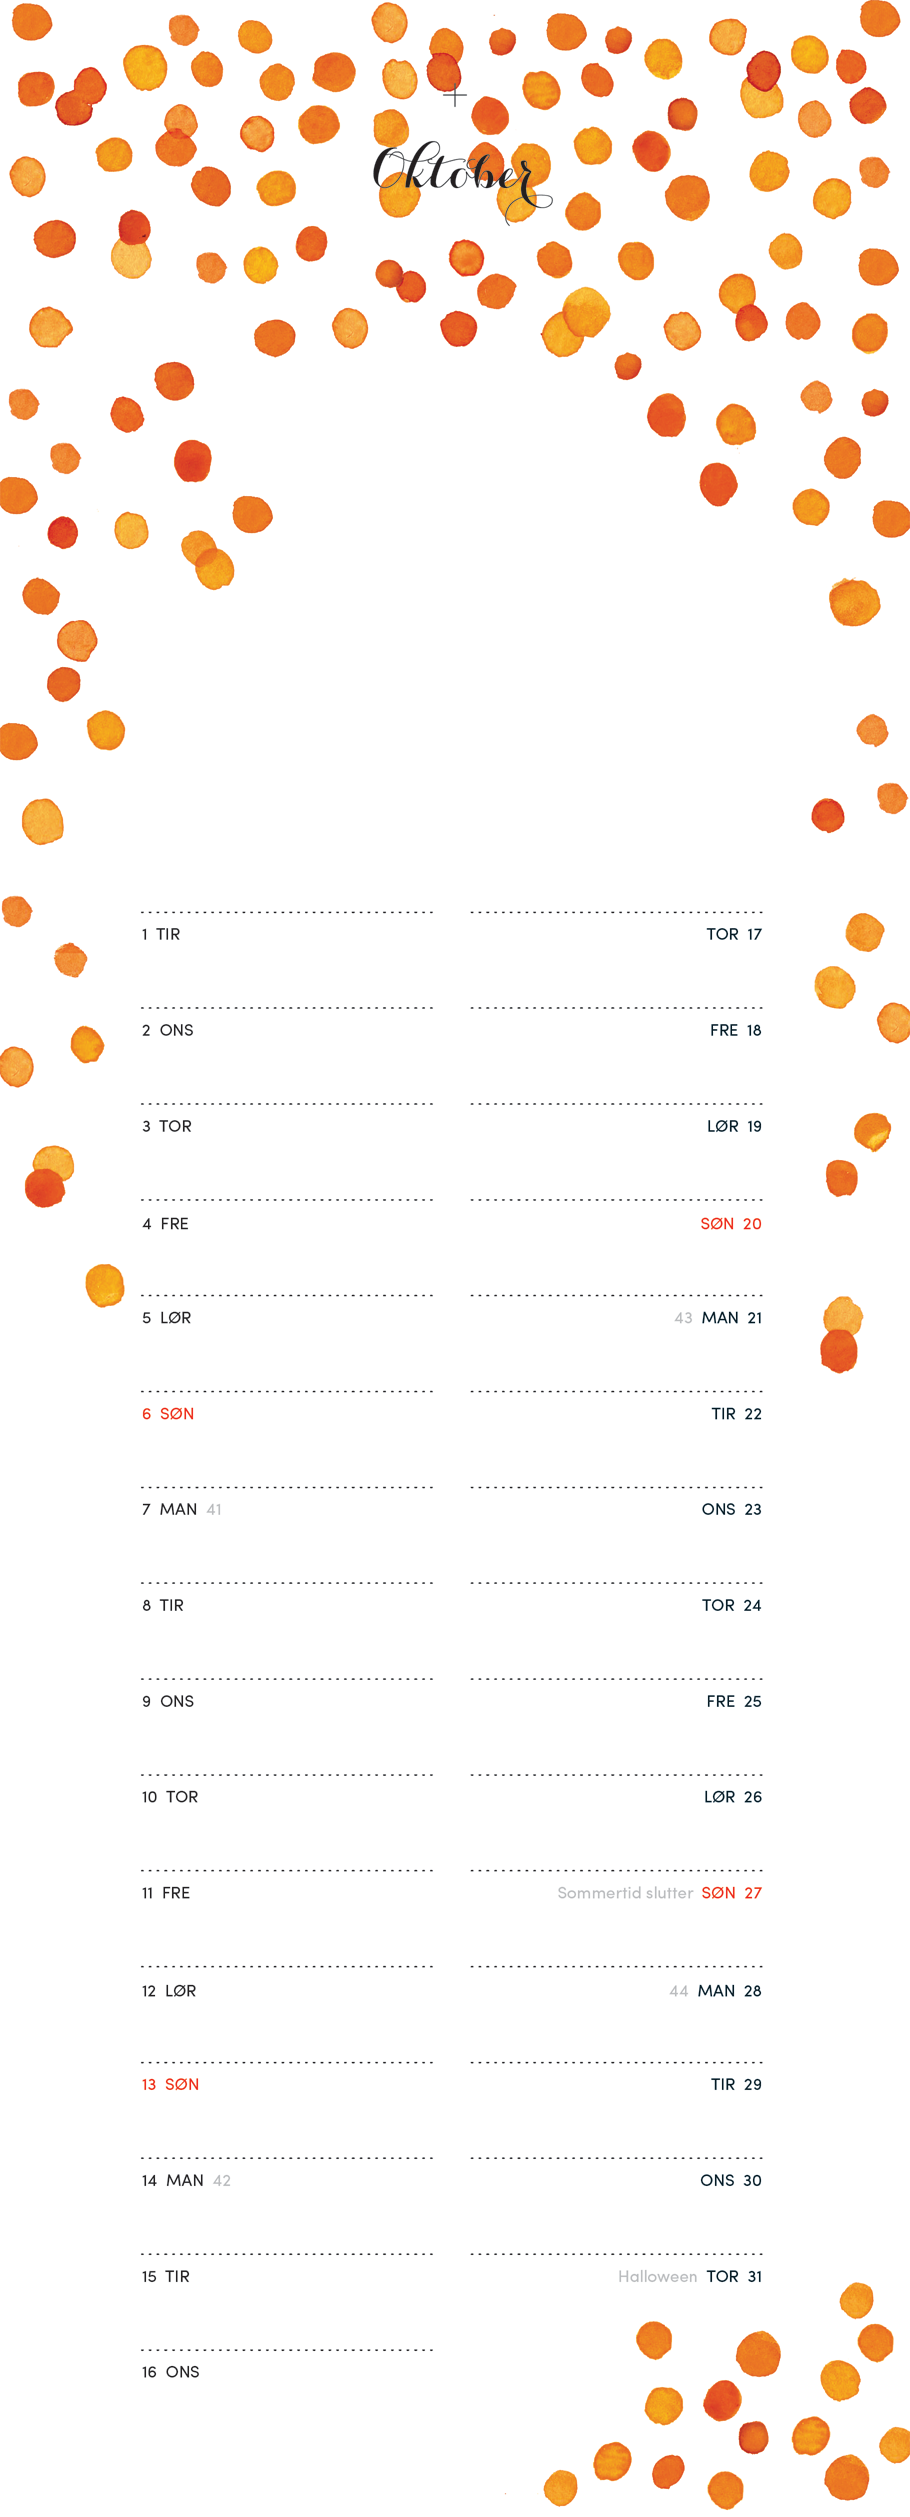The height and width of the screenshot is (2517, 910).
Task: Select the TOR 31 date entry
Action: (x=734, y=2276)
